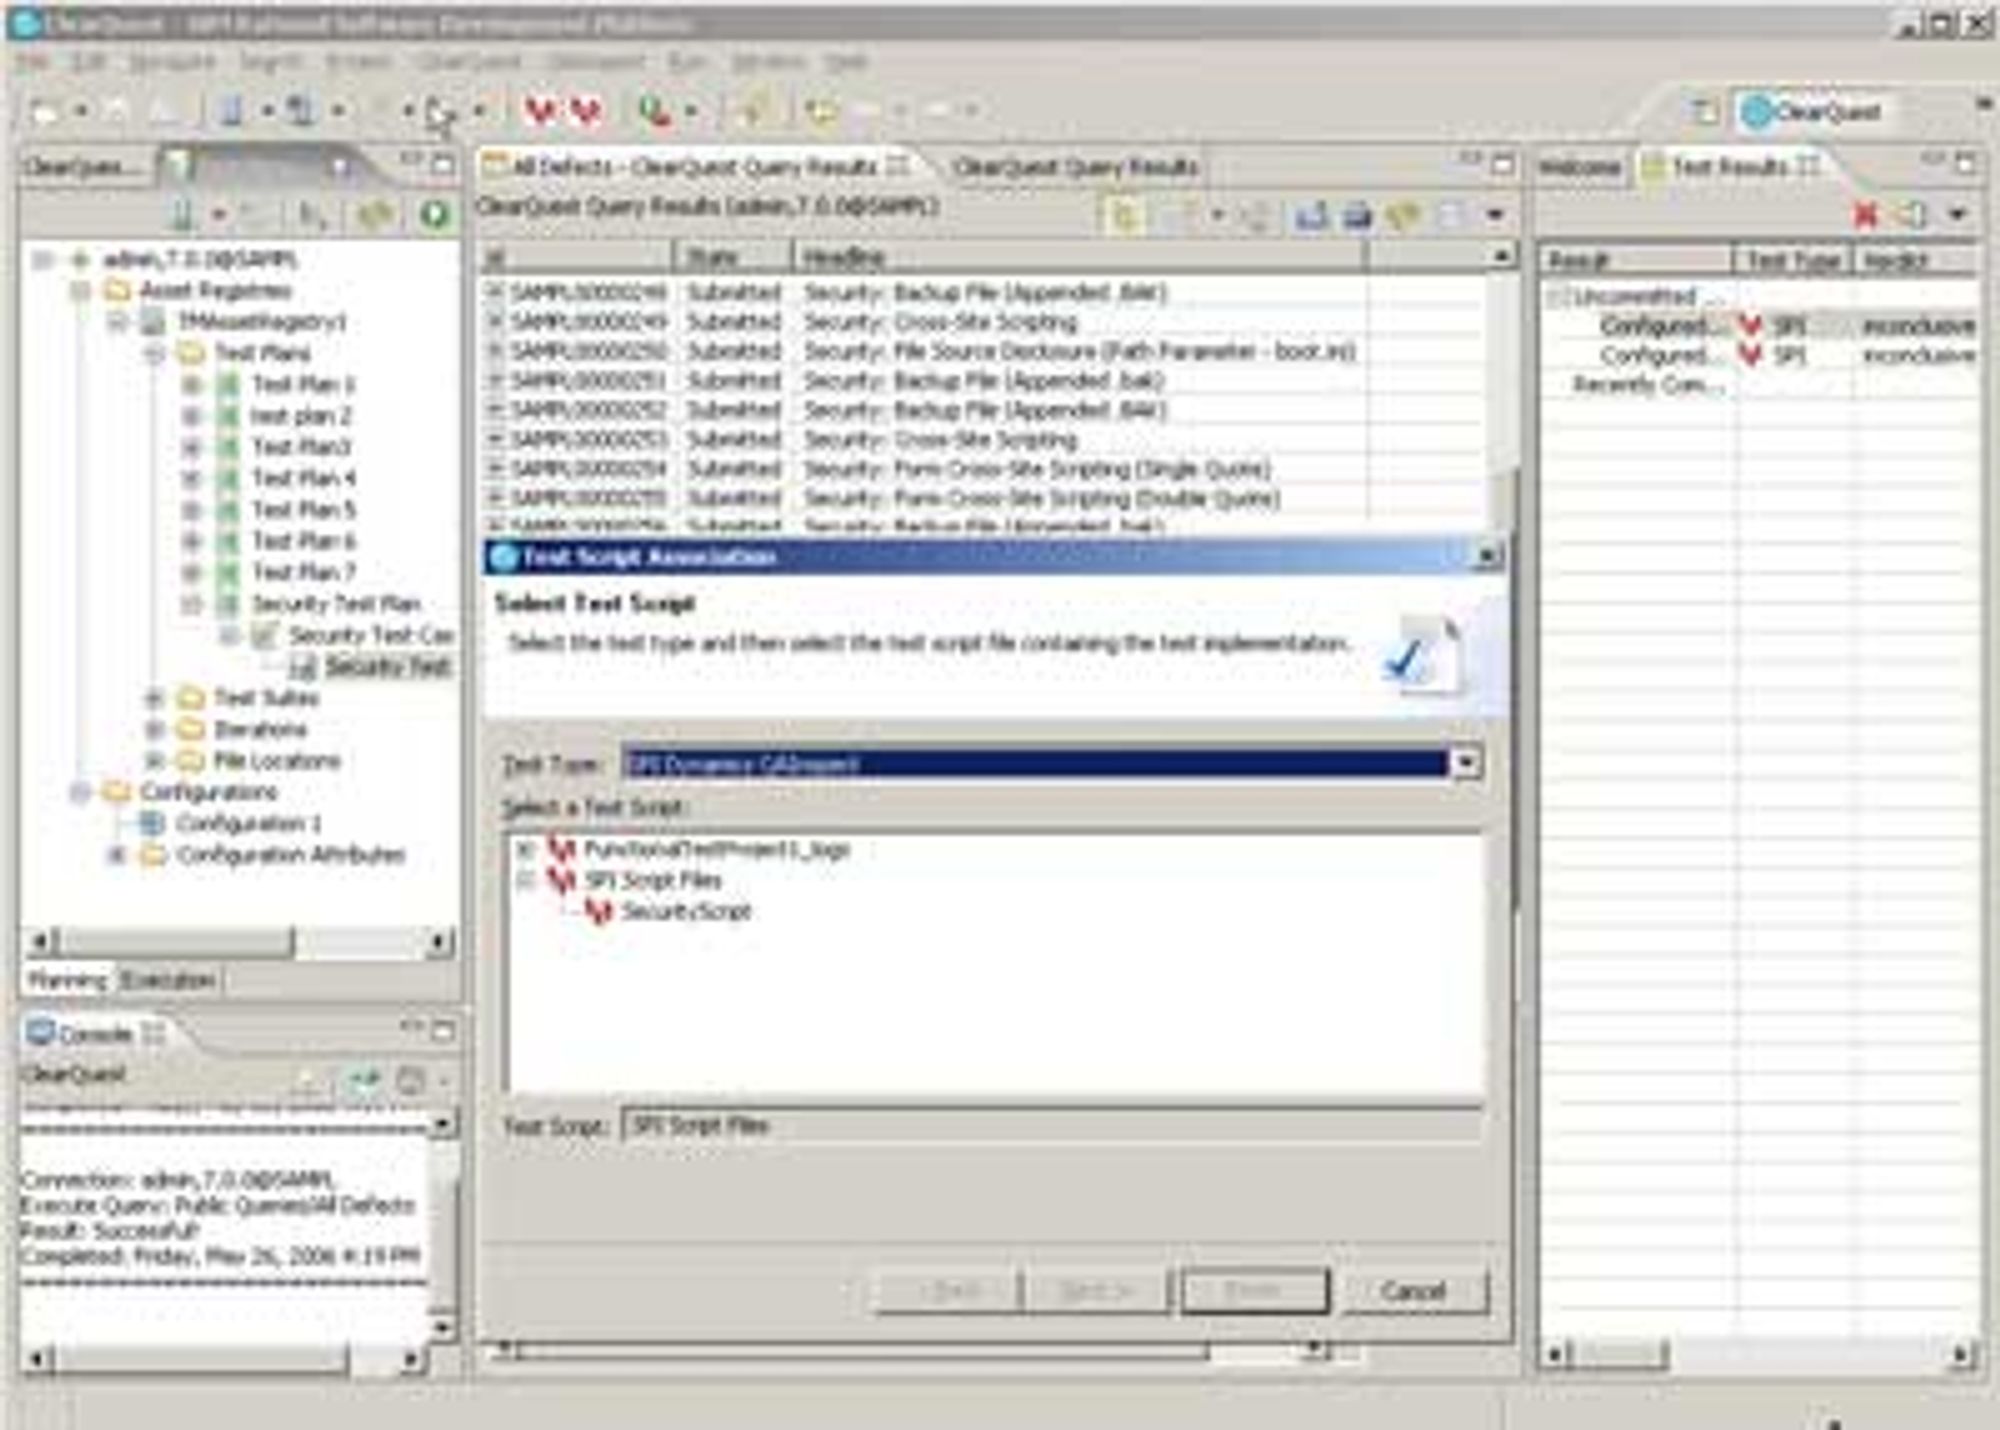2000x1430 pixels.
Task: Switch to the Test Results tab
Action: [x=1730, y=166]
